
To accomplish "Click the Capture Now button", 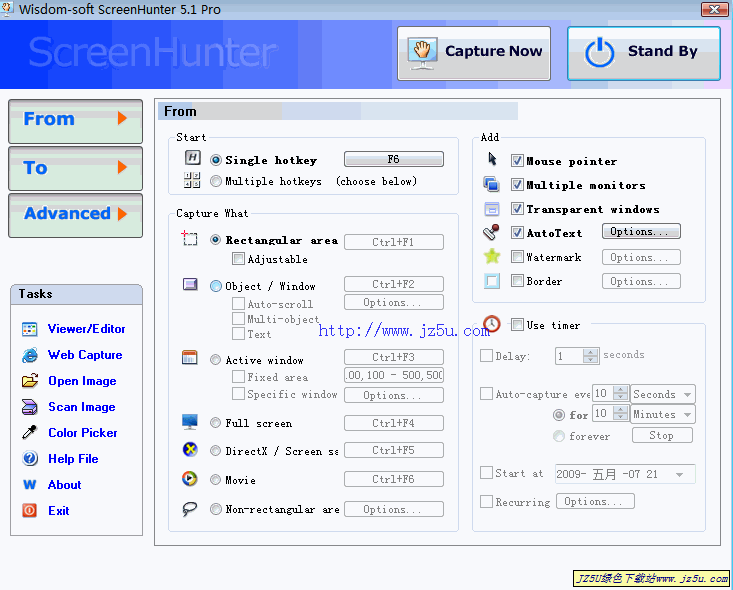I will click(474, 53).
